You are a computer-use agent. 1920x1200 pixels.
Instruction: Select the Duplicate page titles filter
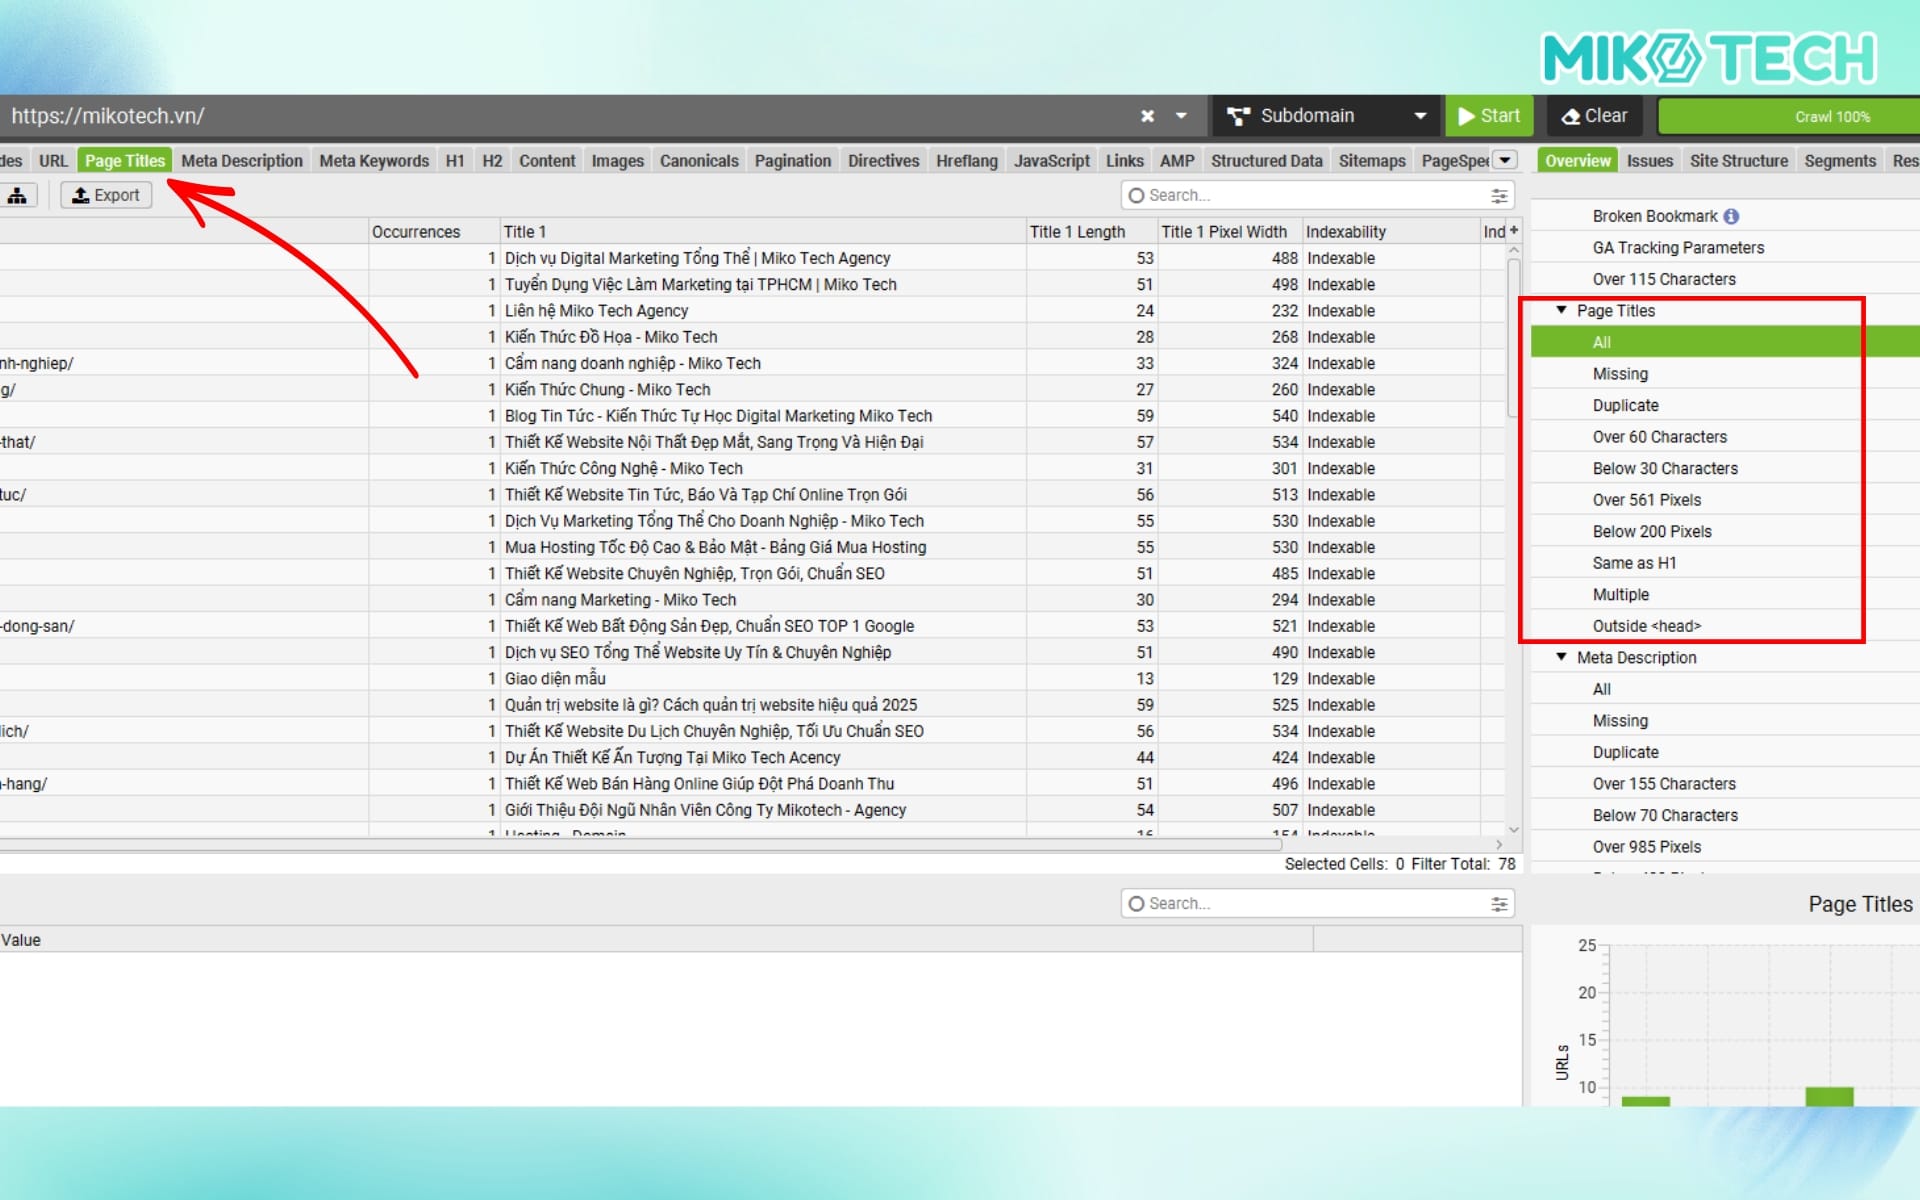coord(1625,405)
